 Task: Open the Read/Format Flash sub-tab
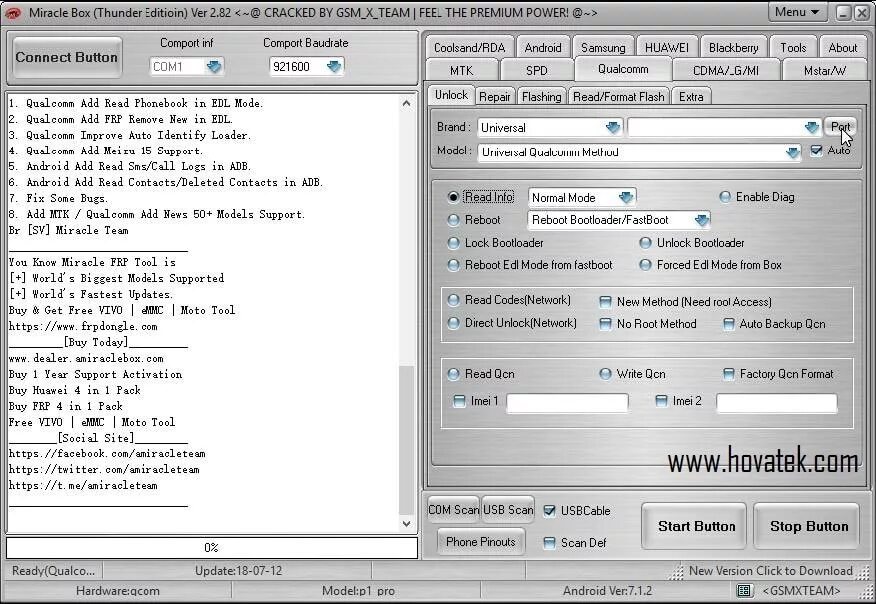click(618, 97)
